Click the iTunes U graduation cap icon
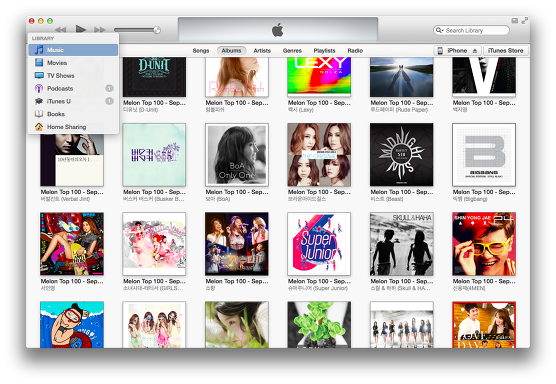556x384 pixels. coord(39,101)
